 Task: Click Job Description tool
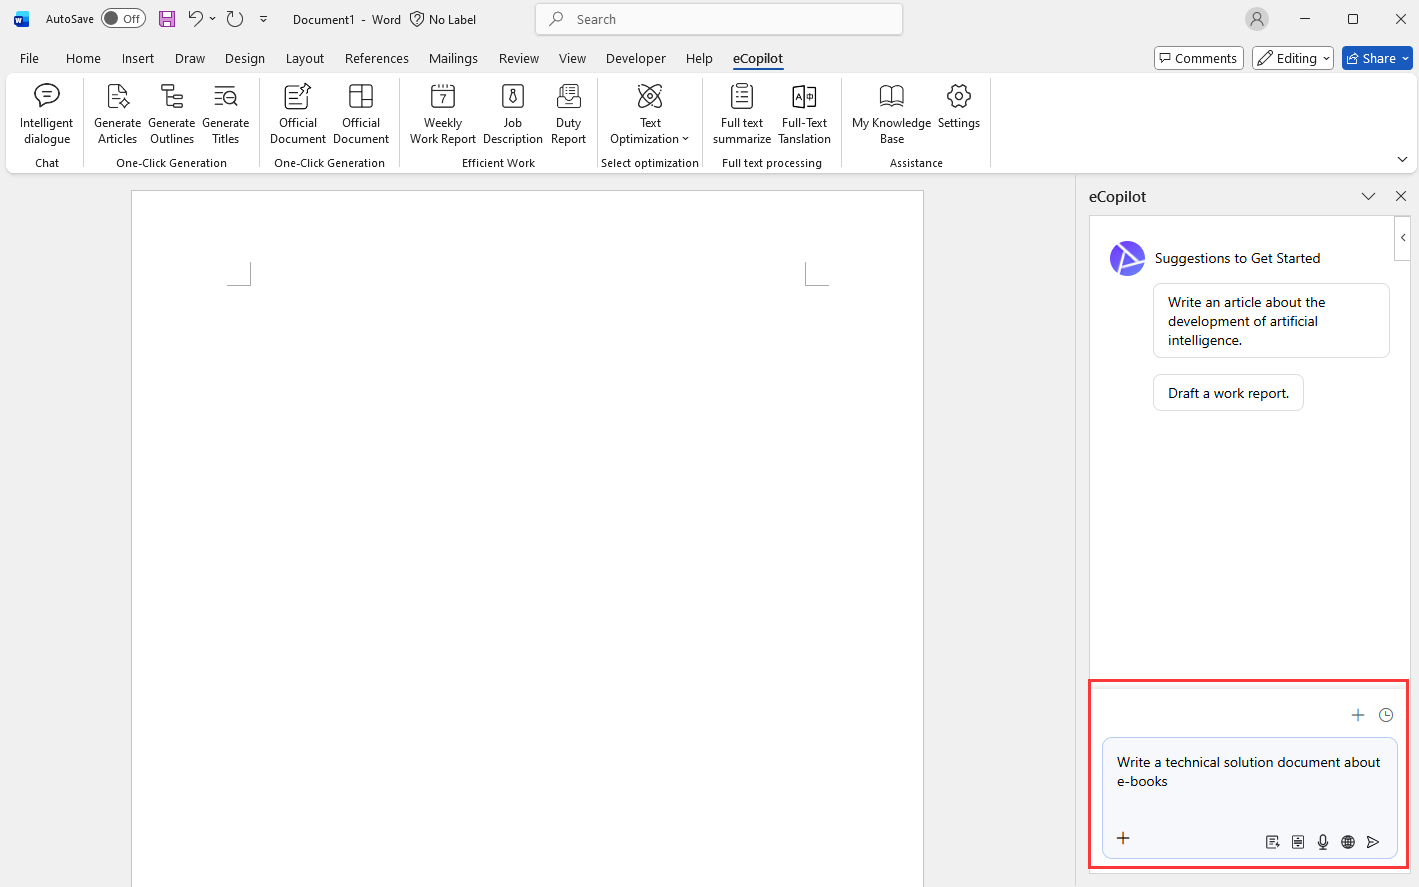pyautogui.click(x=512, y=114)
